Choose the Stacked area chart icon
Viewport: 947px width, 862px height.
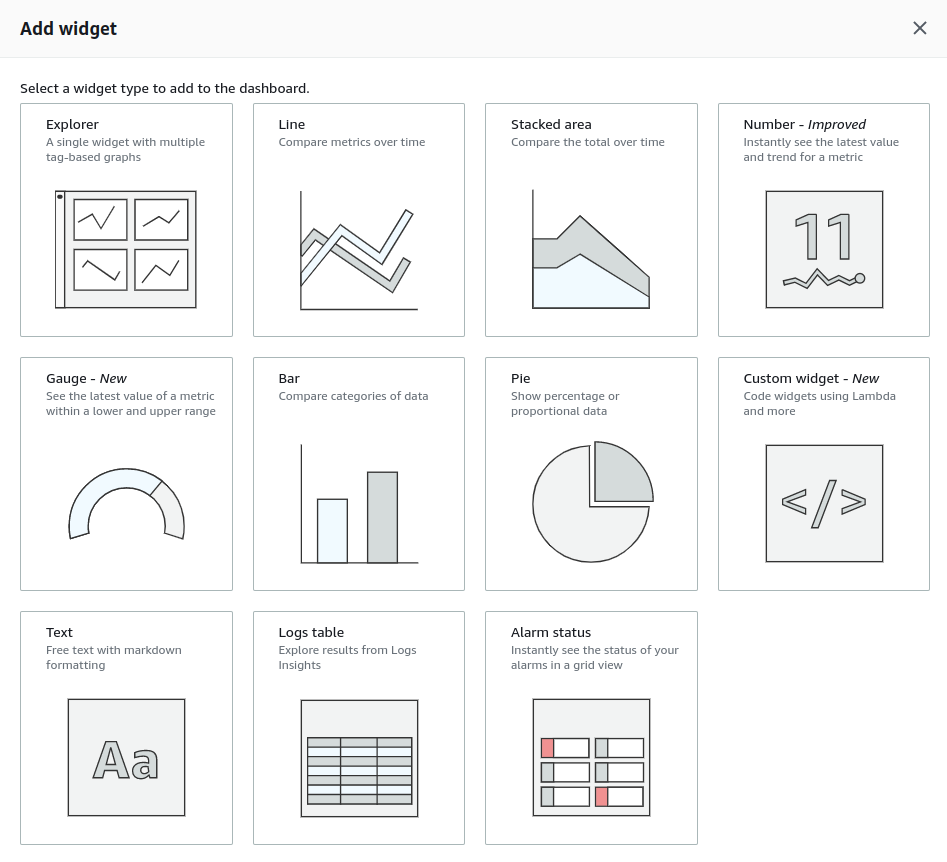[591, 250]
